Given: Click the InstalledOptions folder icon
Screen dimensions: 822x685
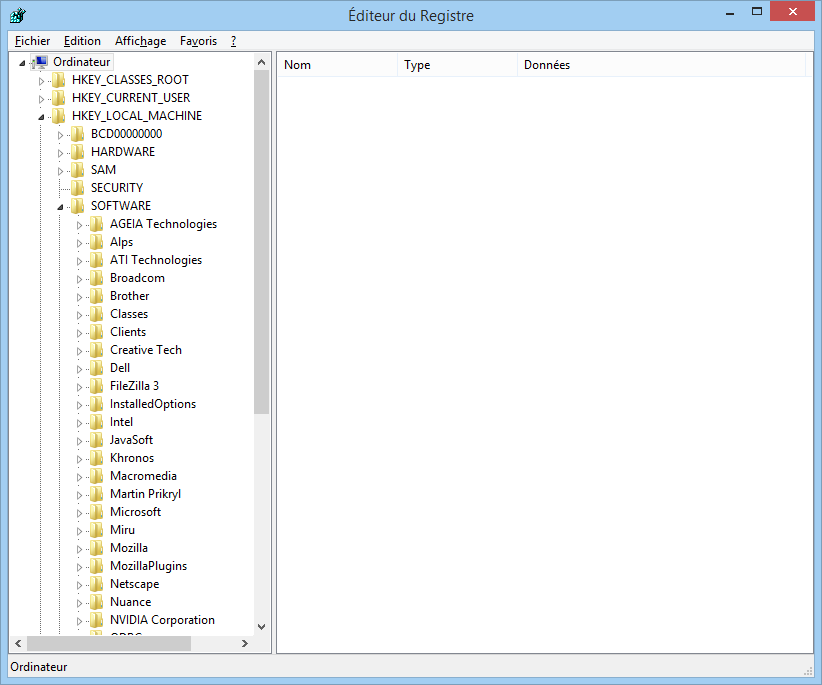Looking at the screenshot, I should click(96, 404).
